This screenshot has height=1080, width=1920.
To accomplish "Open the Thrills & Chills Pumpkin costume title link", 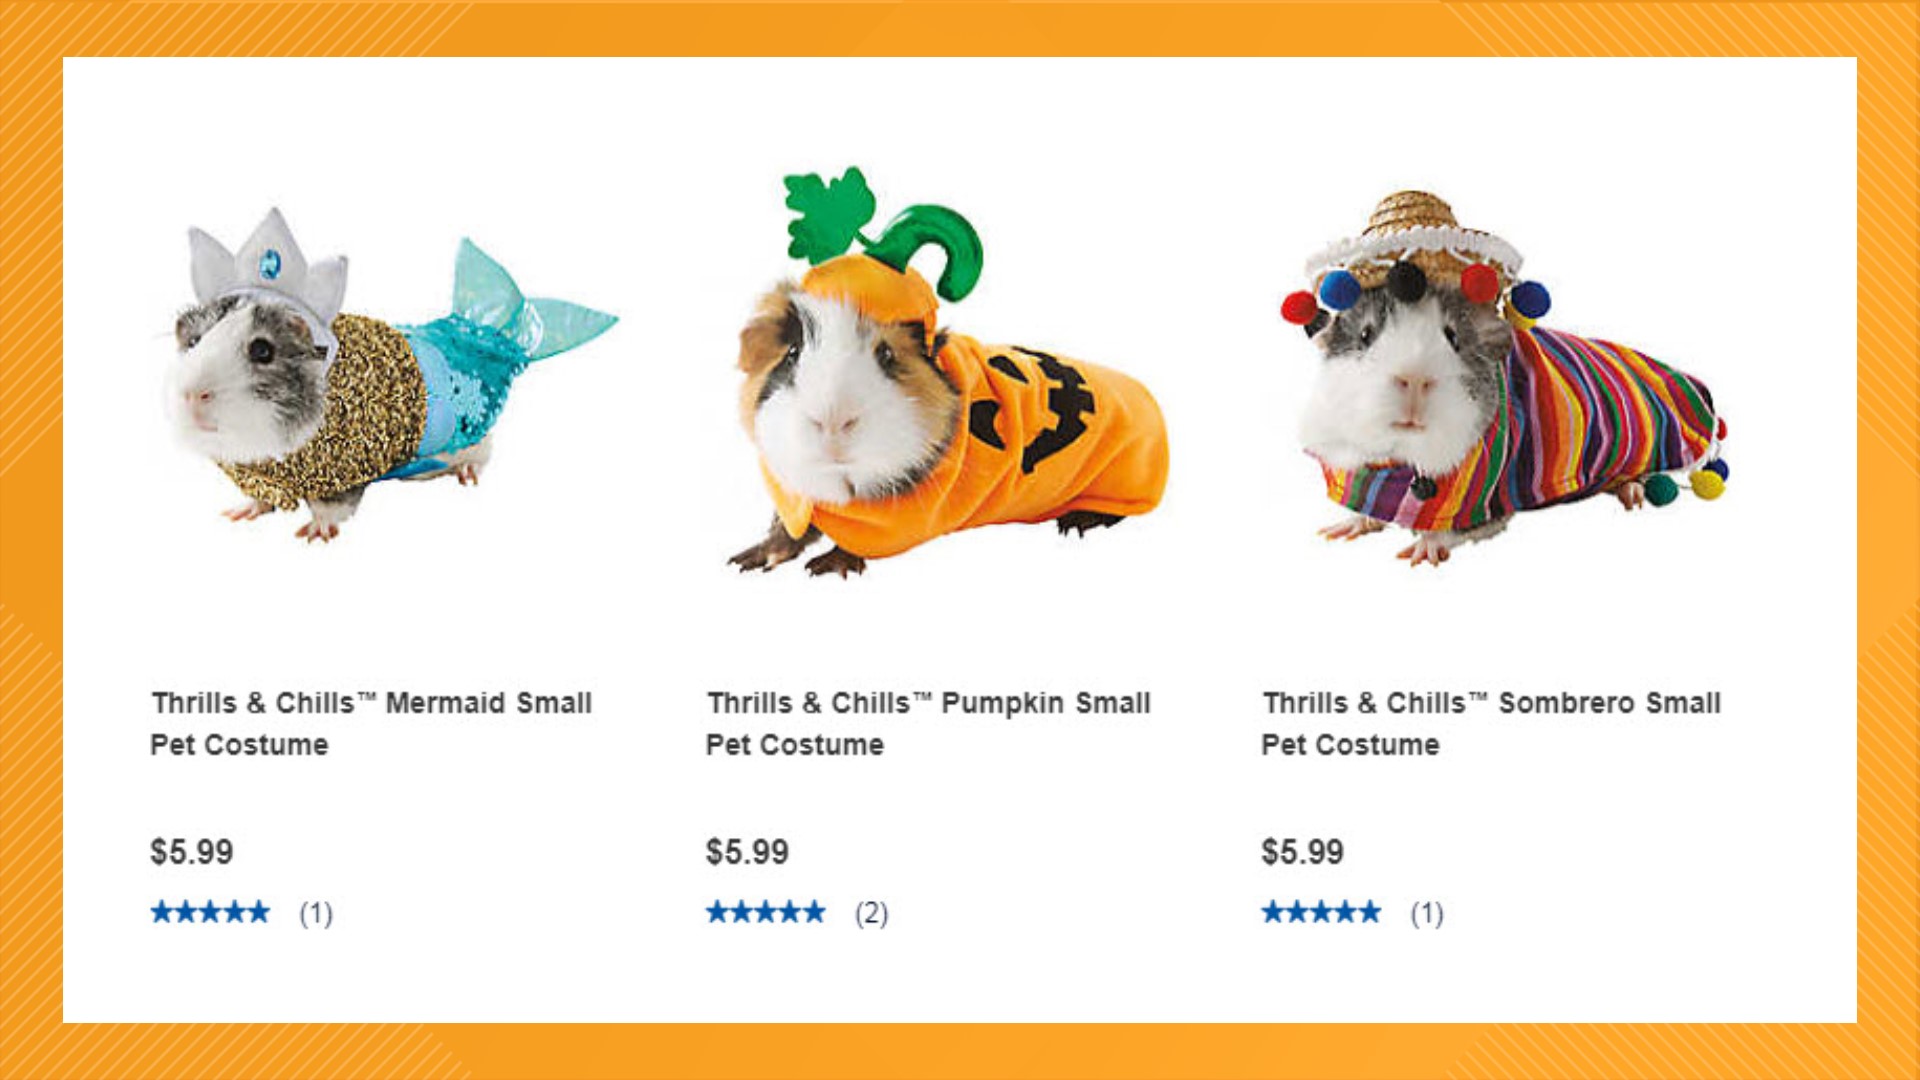I will [928, 722].
